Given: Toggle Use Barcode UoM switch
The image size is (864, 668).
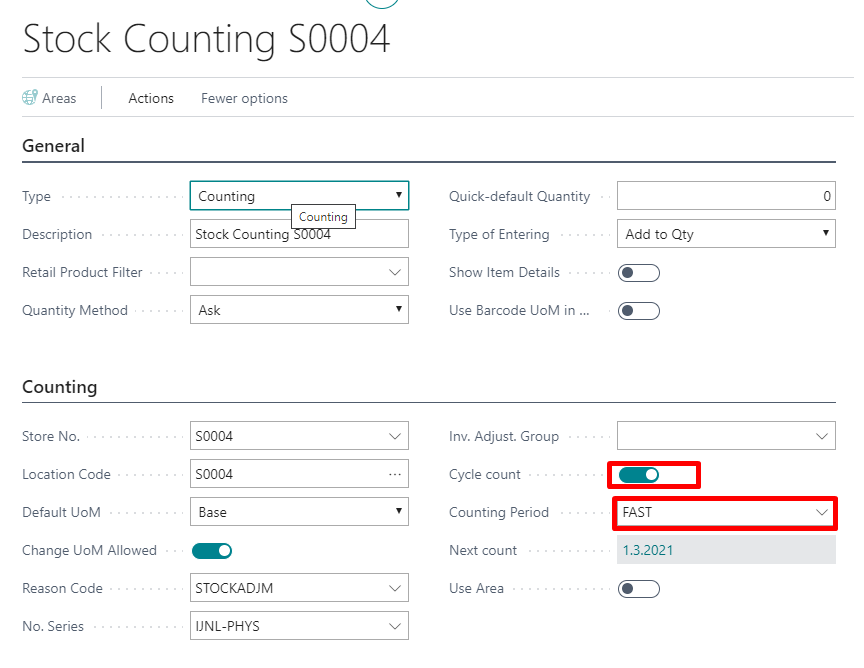Looking at the screenshot, I should (639, 310).
